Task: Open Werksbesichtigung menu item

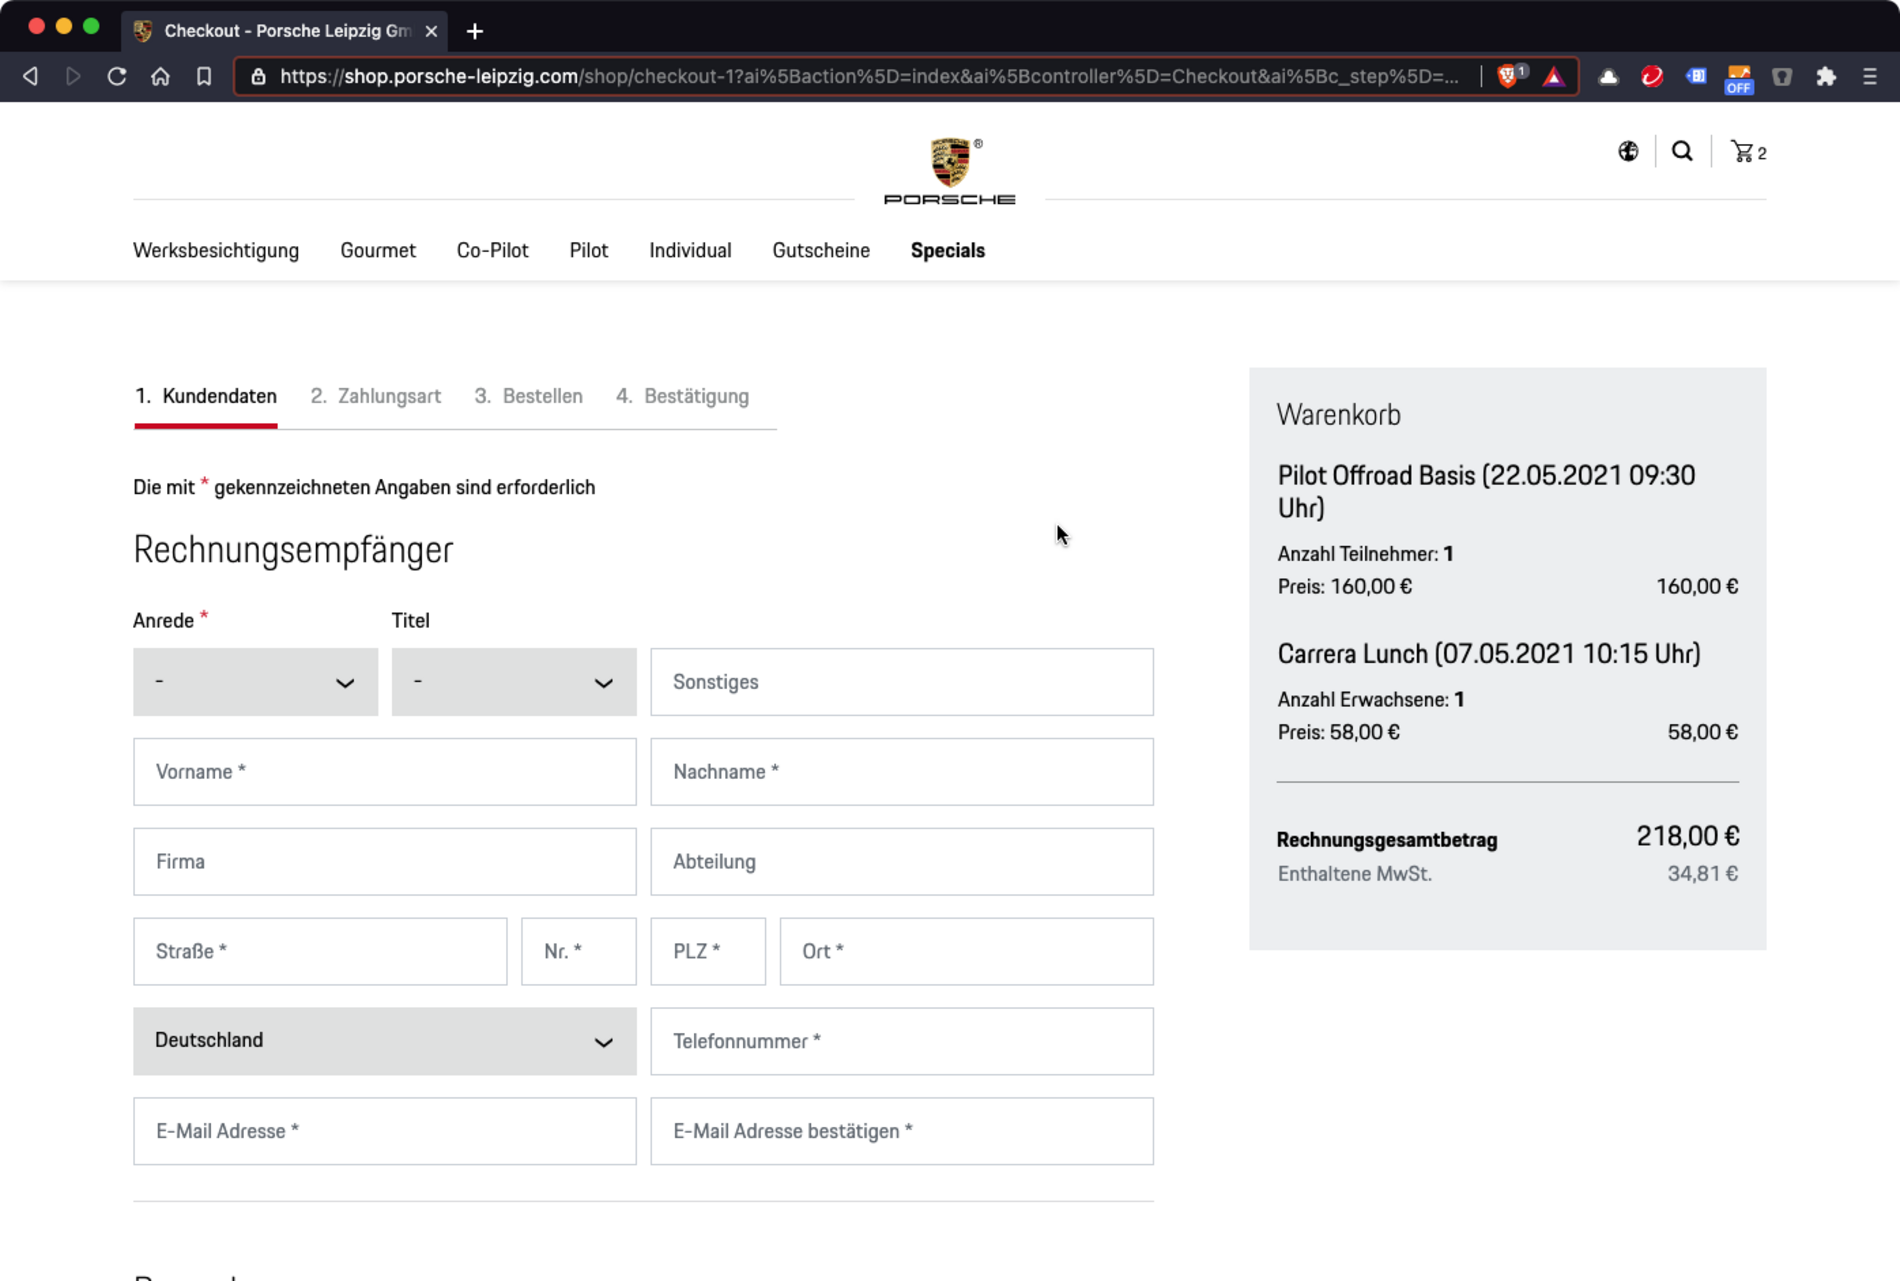Action: [216, 250]
